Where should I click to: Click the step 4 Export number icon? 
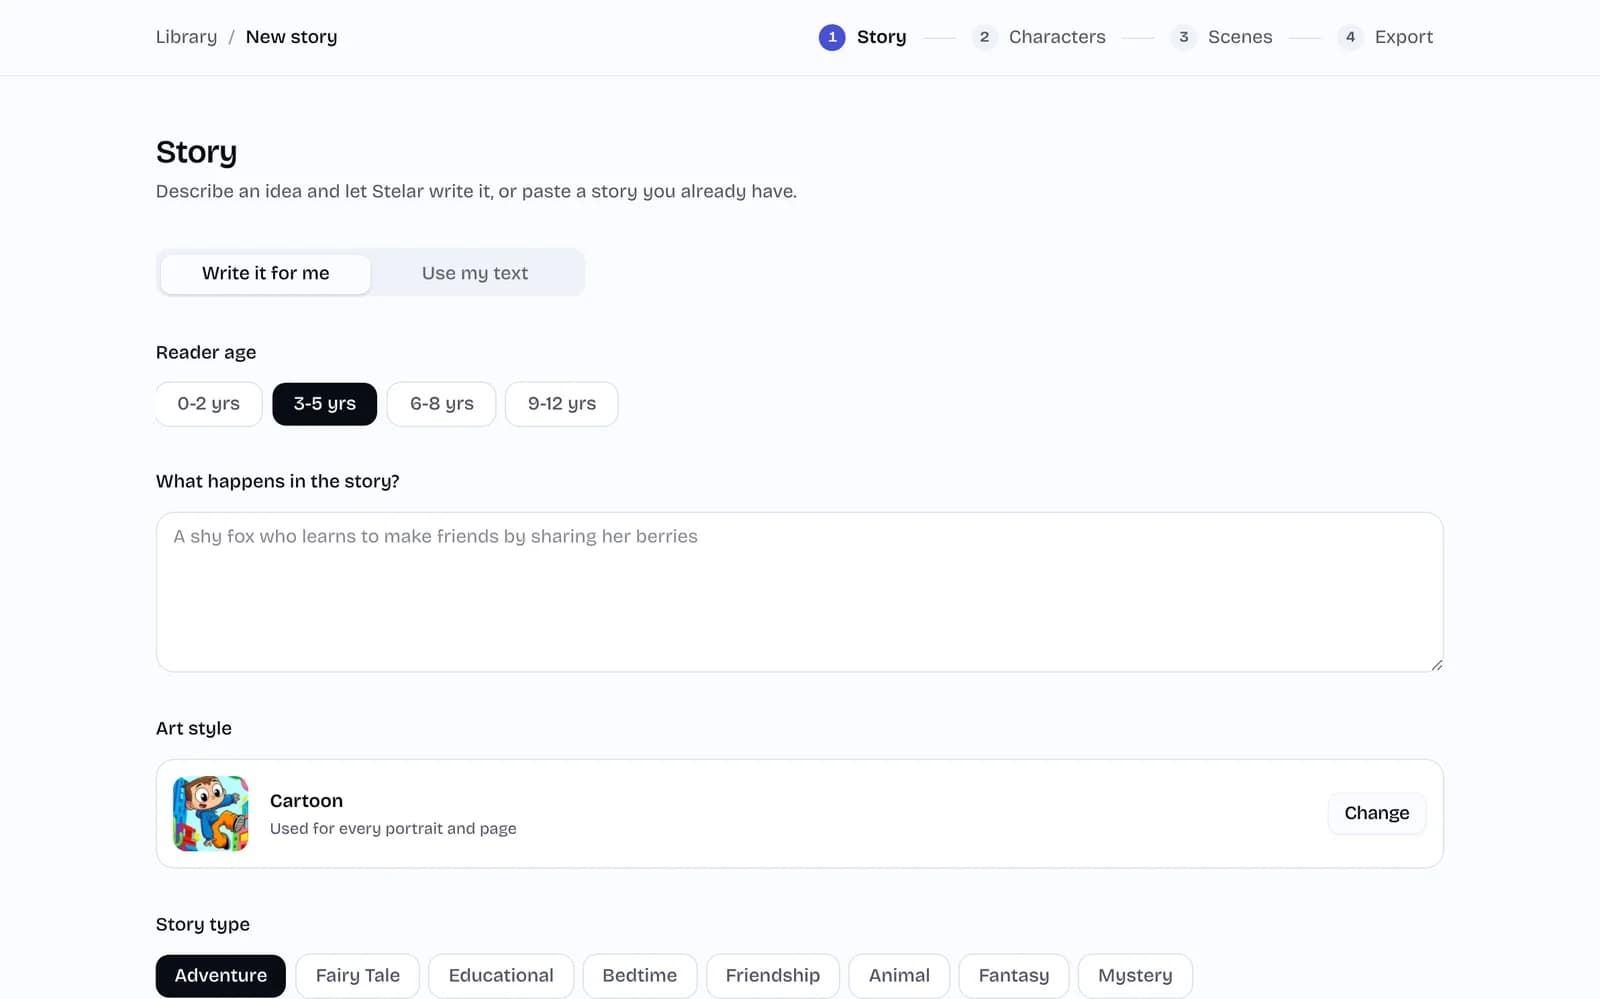1350,37
